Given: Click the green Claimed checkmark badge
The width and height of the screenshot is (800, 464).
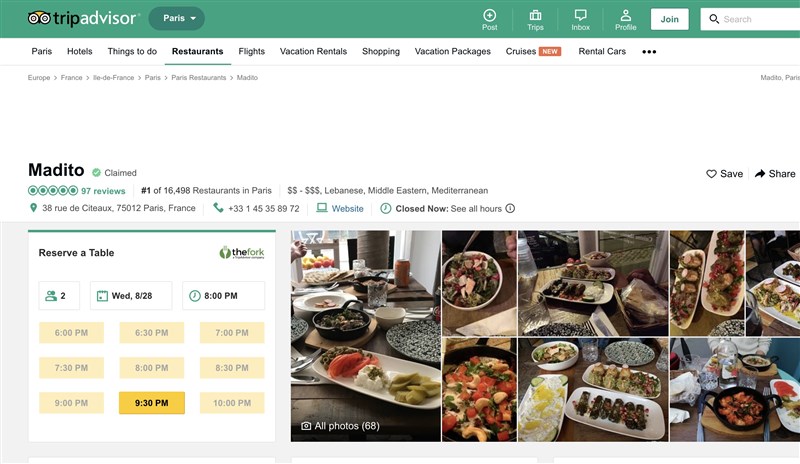Looking at the screenshot, I should (96, 173).
